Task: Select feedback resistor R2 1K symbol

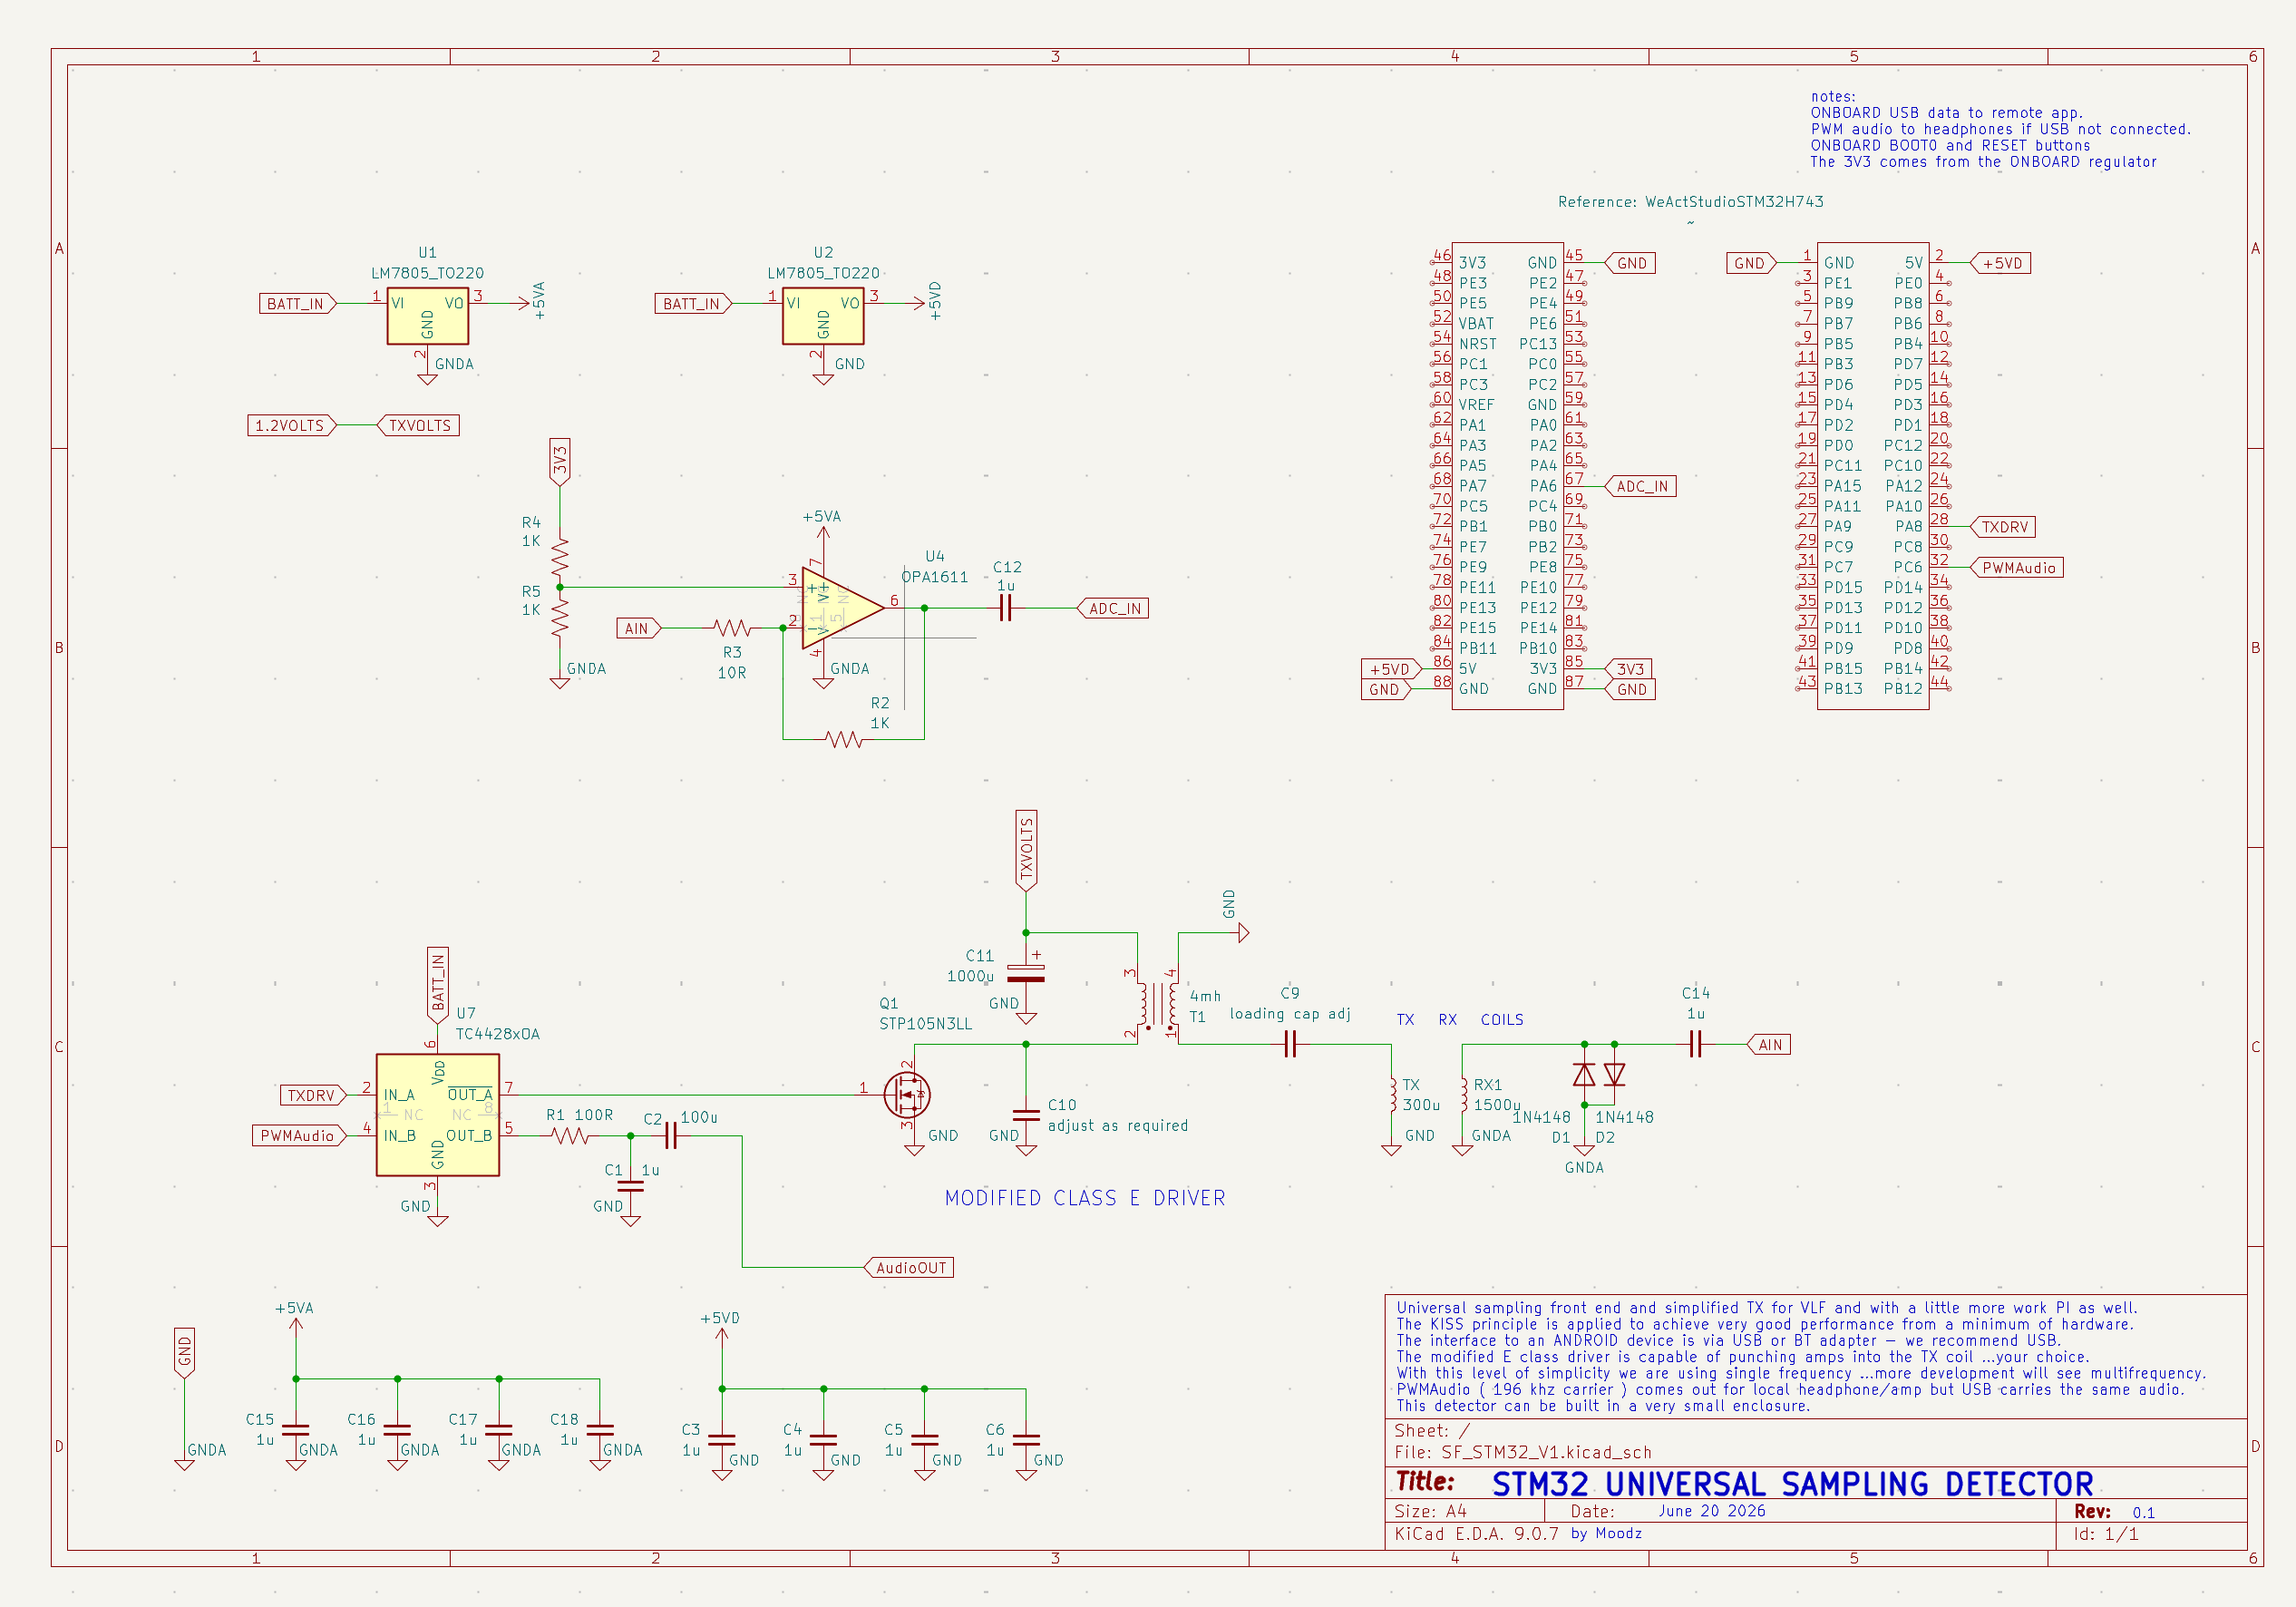Action: [843, 739]
